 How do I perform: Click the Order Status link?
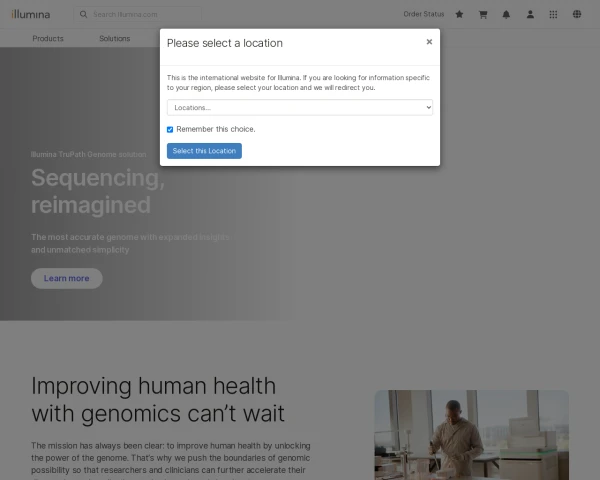[x=424, y=14]
